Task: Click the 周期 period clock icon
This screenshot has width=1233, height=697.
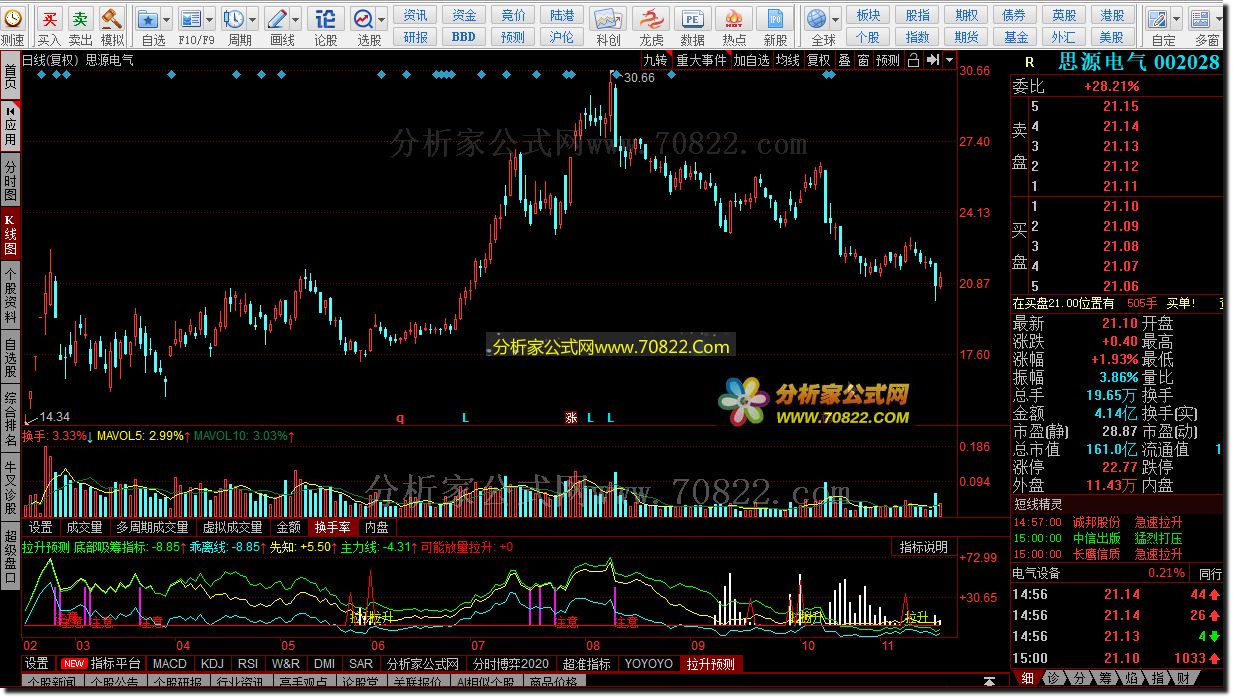Action: (233, 18)
